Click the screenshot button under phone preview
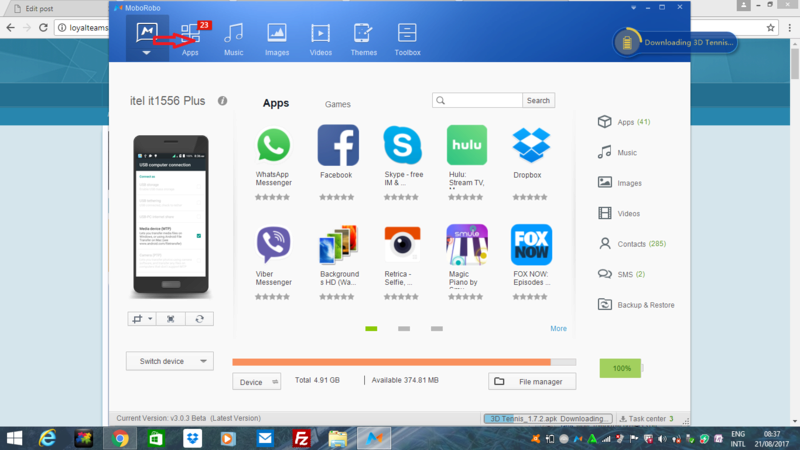 click(137, 319)
